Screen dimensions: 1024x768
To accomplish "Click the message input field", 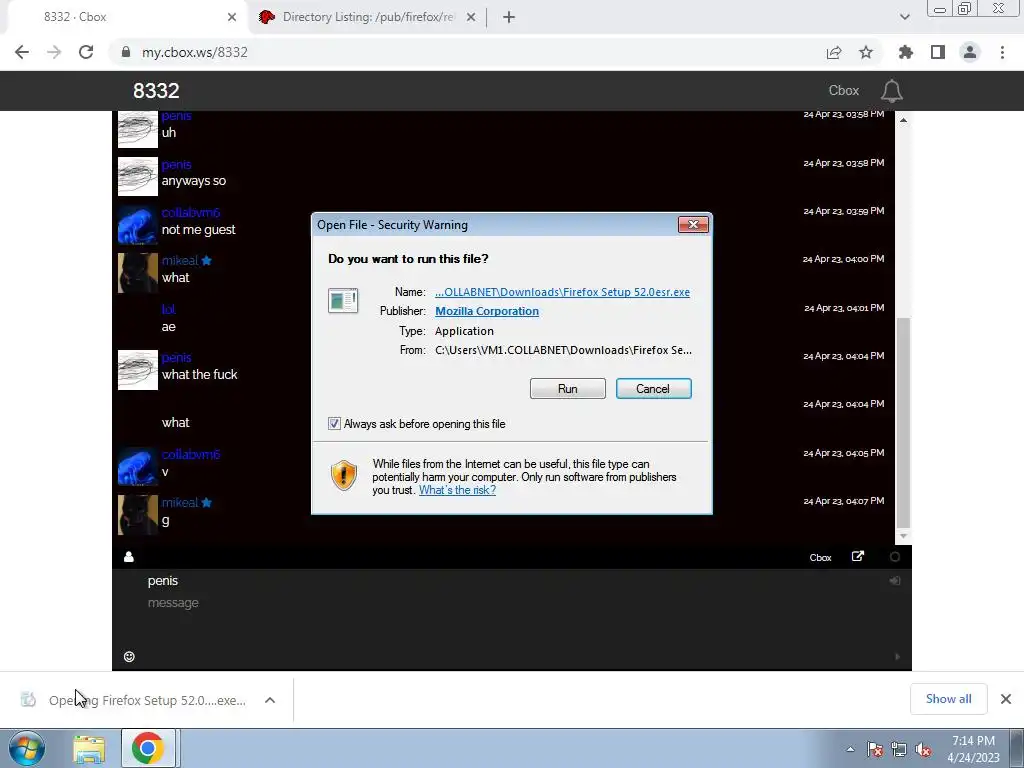I will coord(509,603).
